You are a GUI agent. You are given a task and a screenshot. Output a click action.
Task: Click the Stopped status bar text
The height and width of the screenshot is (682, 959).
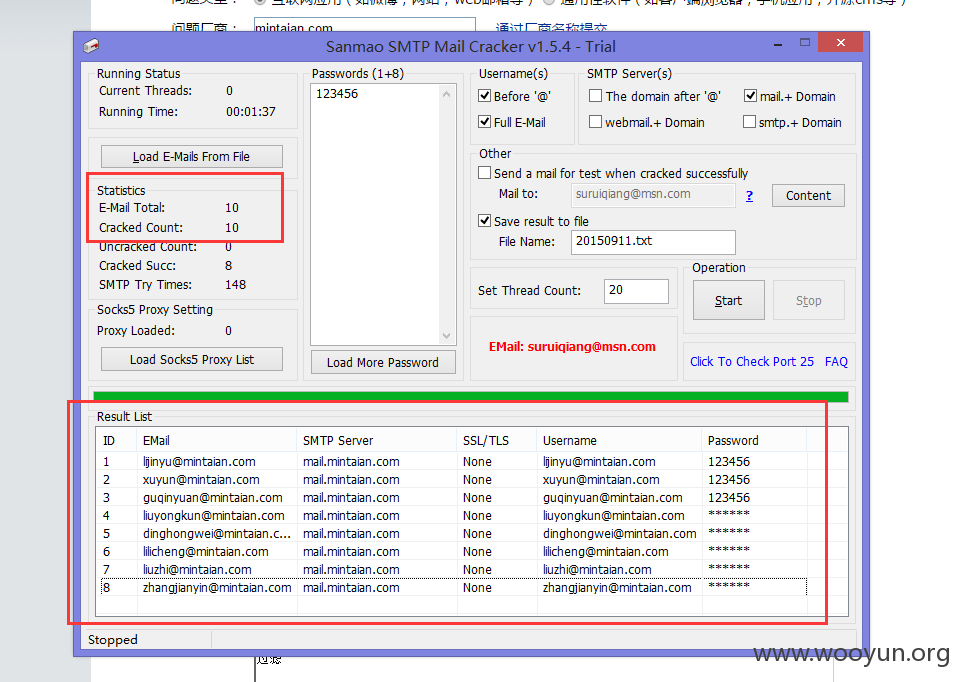point(113,640)
